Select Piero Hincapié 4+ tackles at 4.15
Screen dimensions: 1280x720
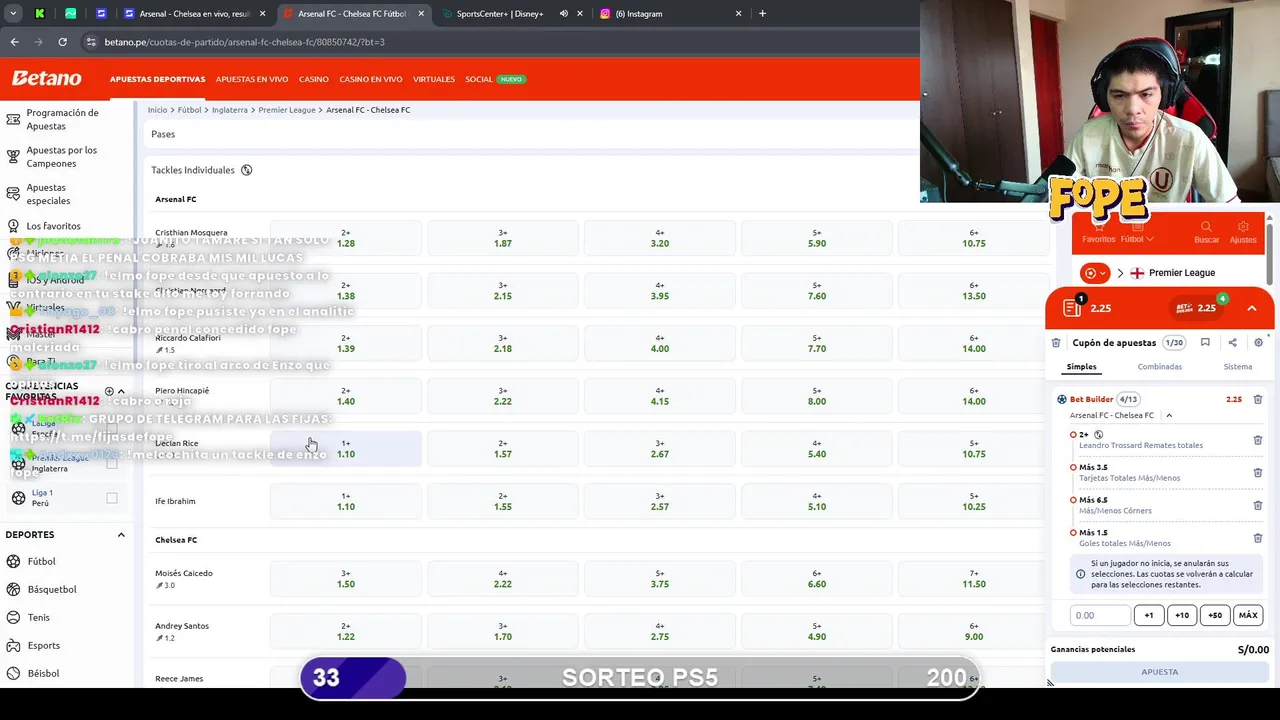660,396
